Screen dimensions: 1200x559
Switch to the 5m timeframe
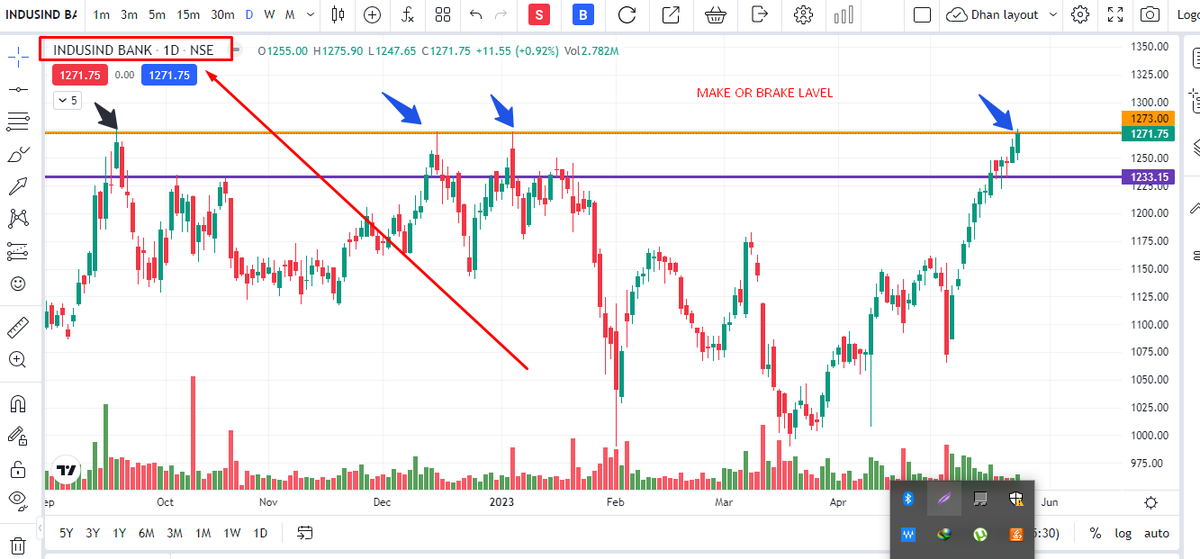(x=157, y=15)
